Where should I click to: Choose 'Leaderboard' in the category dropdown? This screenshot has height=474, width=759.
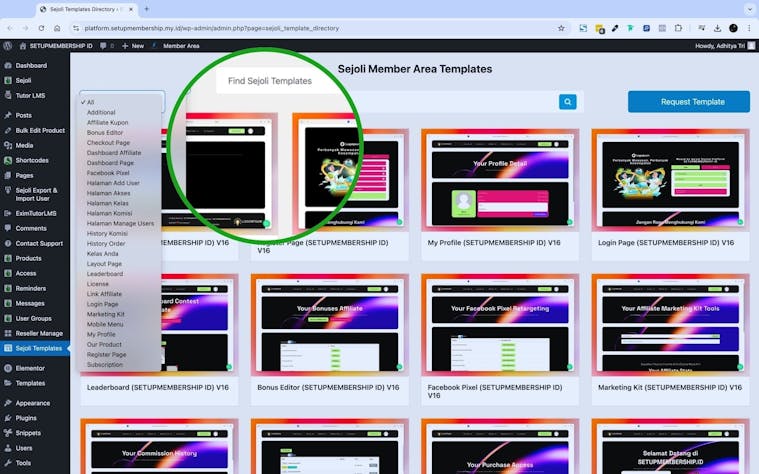click(x=105, y=273)
